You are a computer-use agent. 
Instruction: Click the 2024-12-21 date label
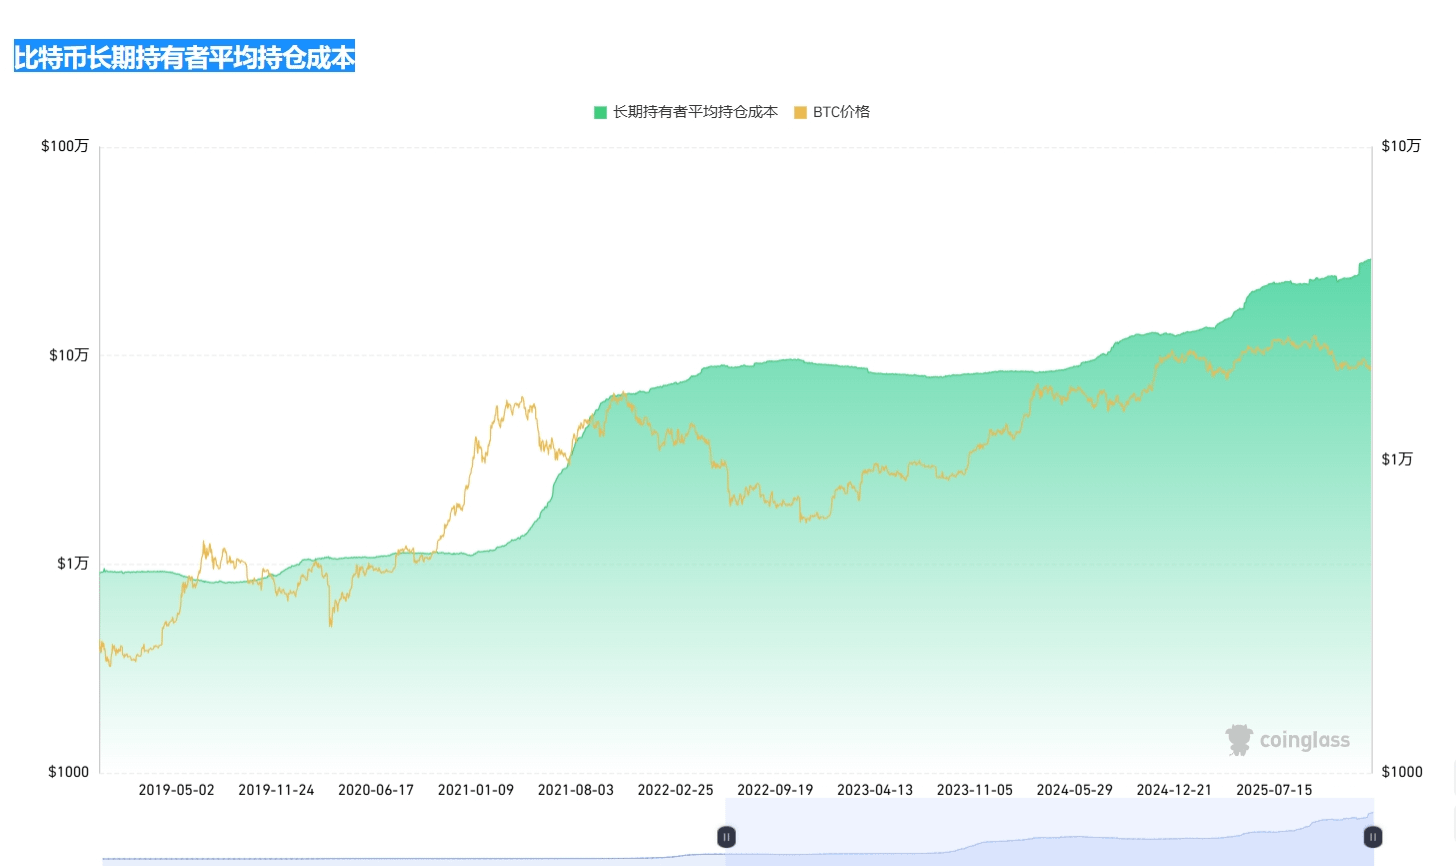tap(1174, 790)
